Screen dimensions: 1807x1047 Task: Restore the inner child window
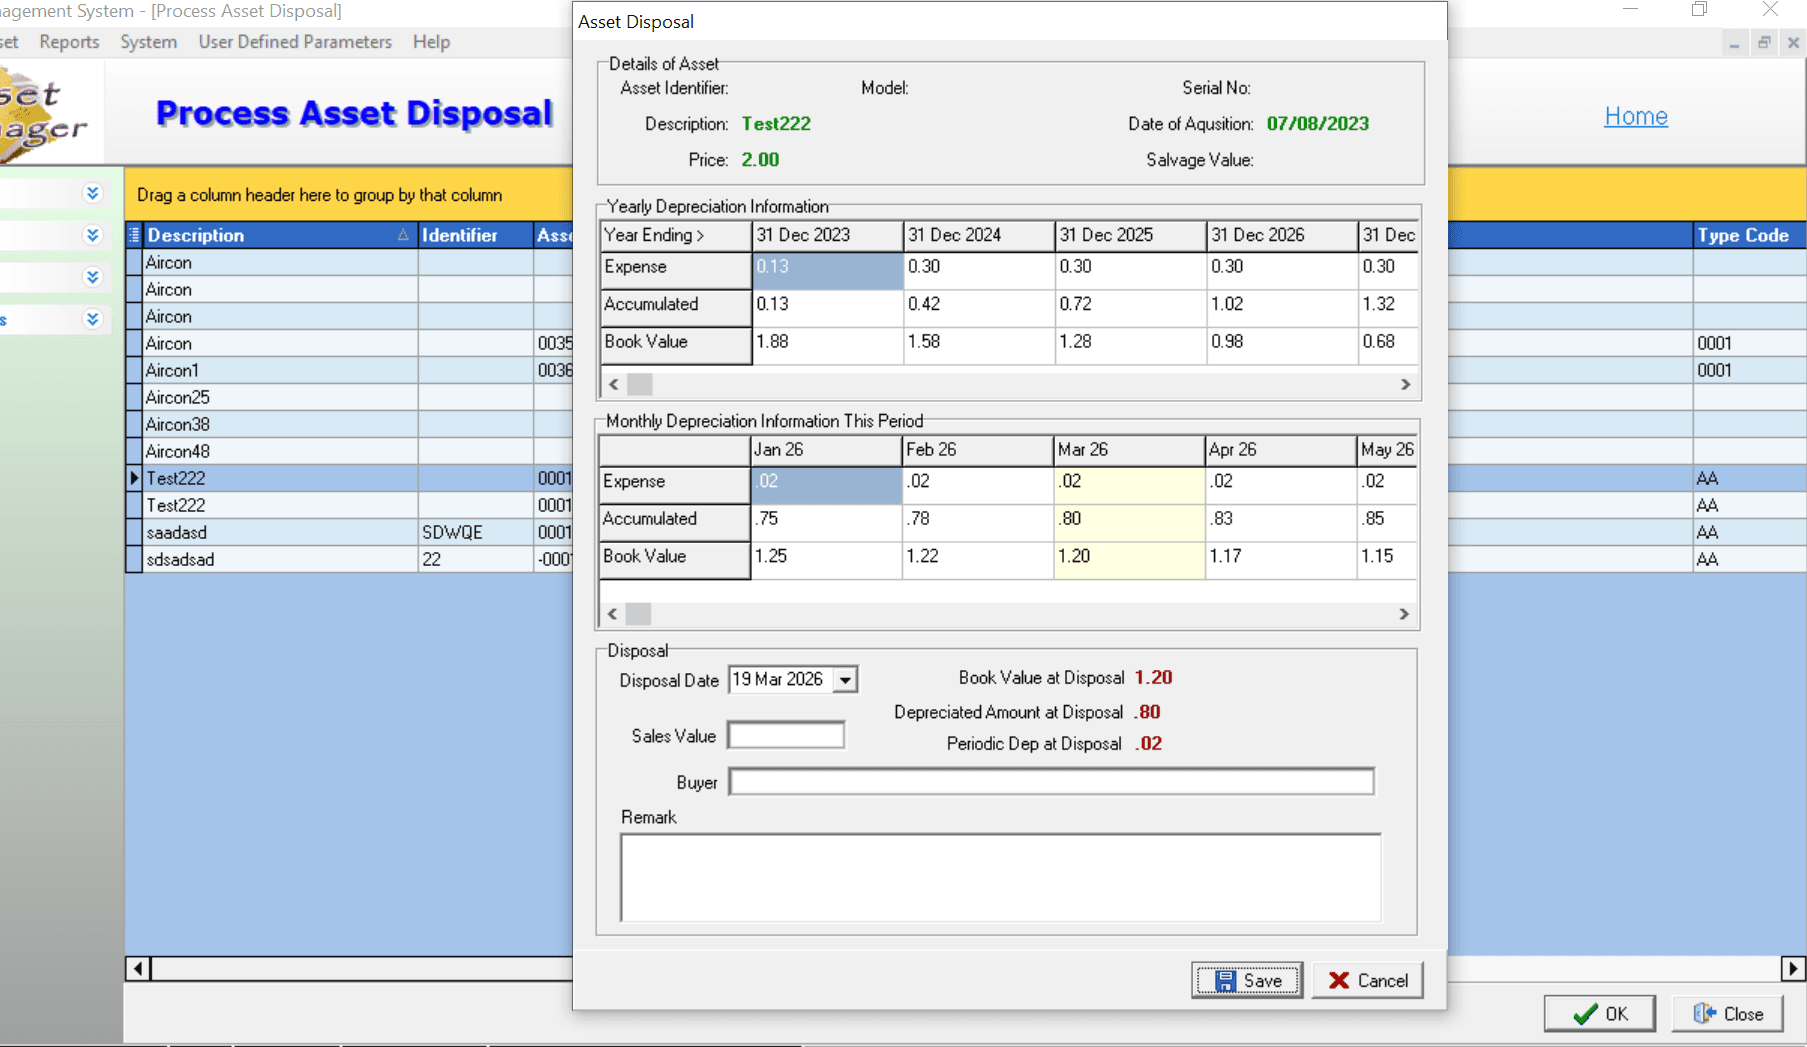pos(1764,42)
